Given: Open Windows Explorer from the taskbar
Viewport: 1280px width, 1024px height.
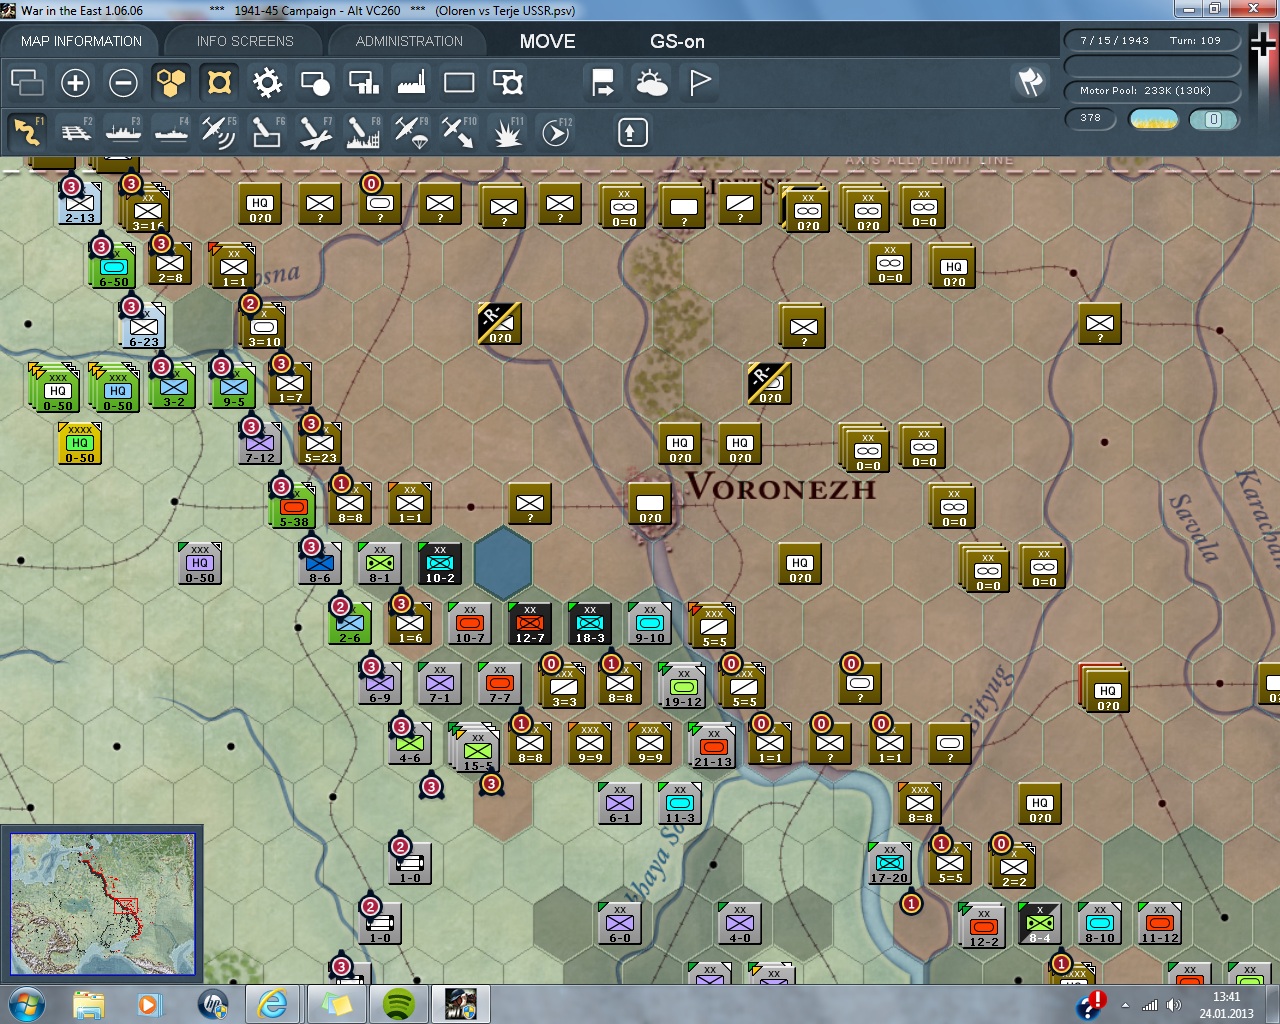Looking at the screenshot, I should click(x=88, y=1004).
